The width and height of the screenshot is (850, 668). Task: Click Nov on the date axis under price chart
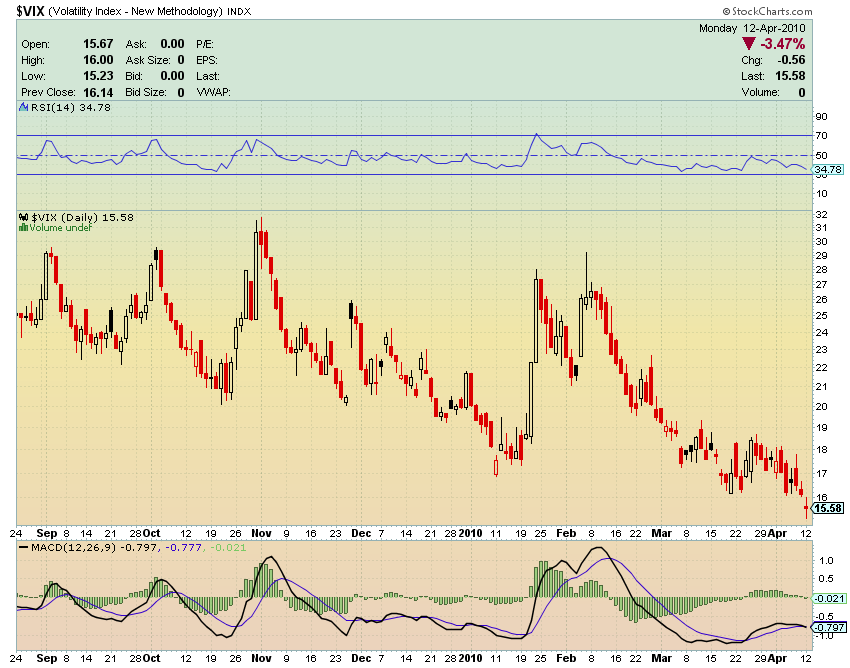point(261,534)
